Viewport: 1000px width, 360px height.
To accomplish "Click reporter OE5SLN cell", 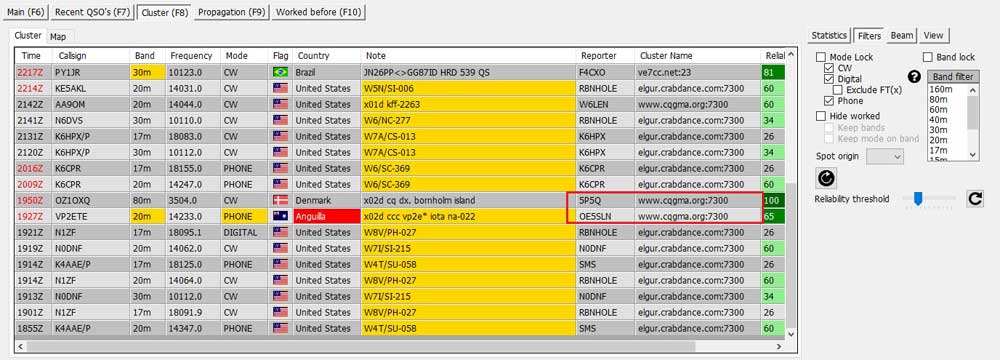I will [x=605, y=216].
